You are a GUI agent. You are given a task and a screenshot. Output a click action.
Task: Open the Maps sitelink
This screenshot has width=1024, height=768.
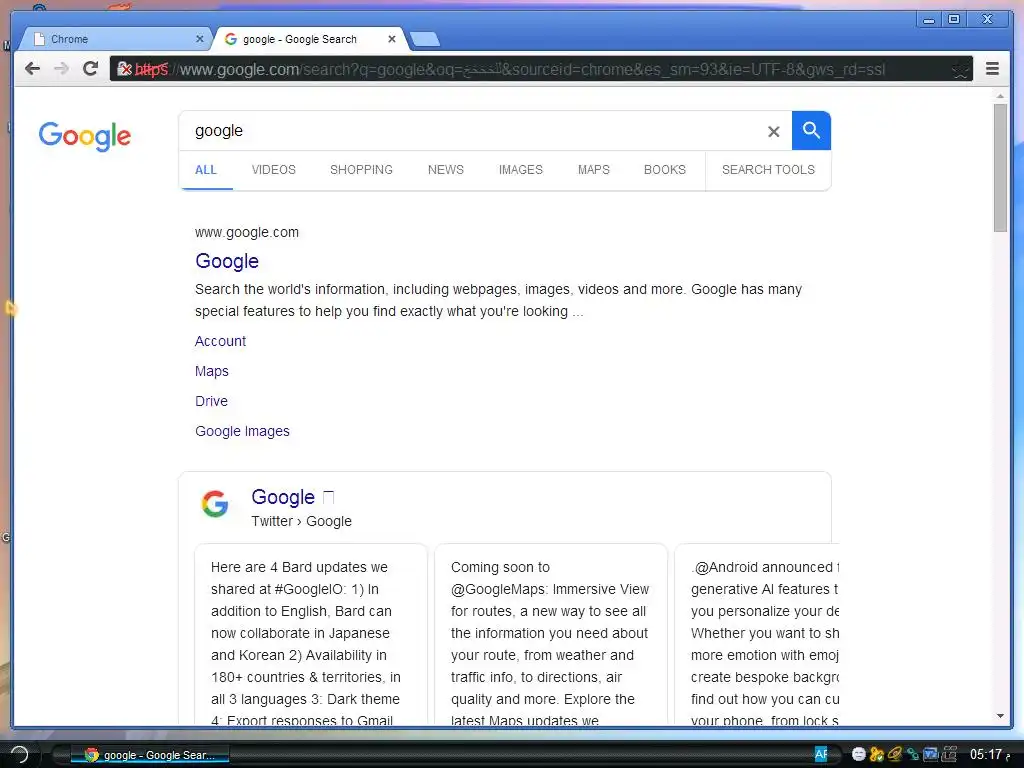point(212,371)
